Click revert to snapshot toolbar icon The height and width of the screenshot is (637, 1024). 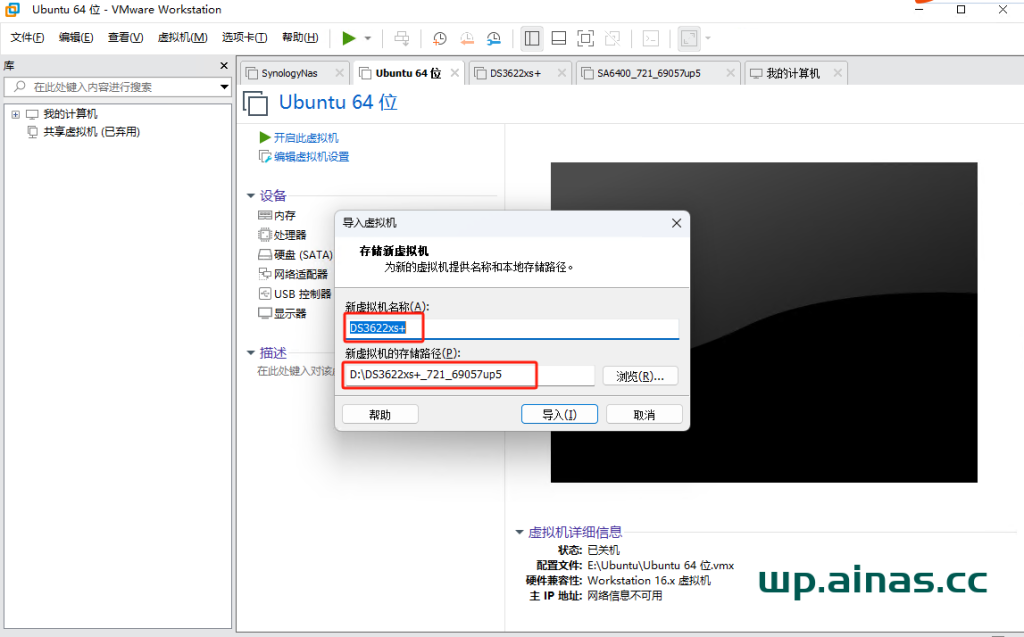[467, 39]
